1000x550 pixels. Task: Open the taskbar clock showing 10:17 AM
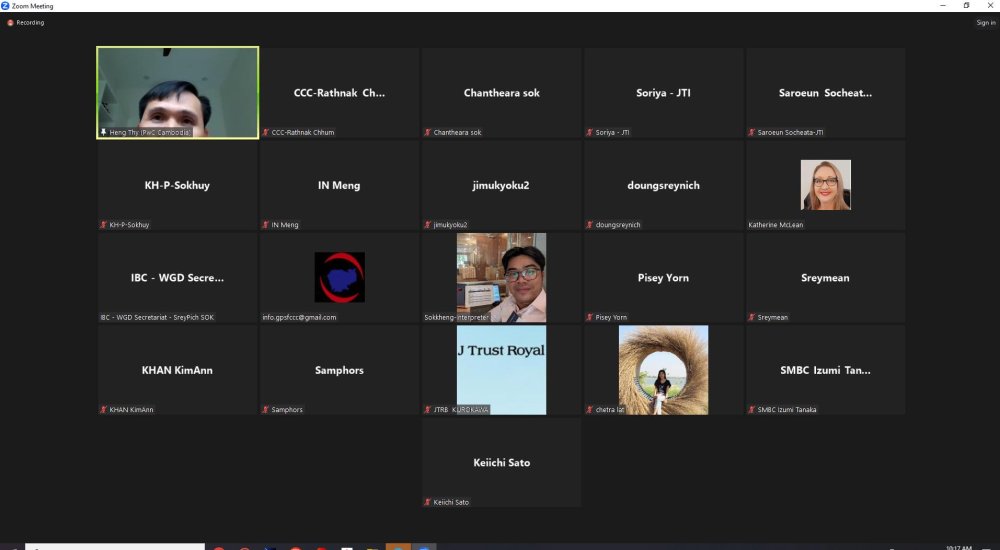958,546
